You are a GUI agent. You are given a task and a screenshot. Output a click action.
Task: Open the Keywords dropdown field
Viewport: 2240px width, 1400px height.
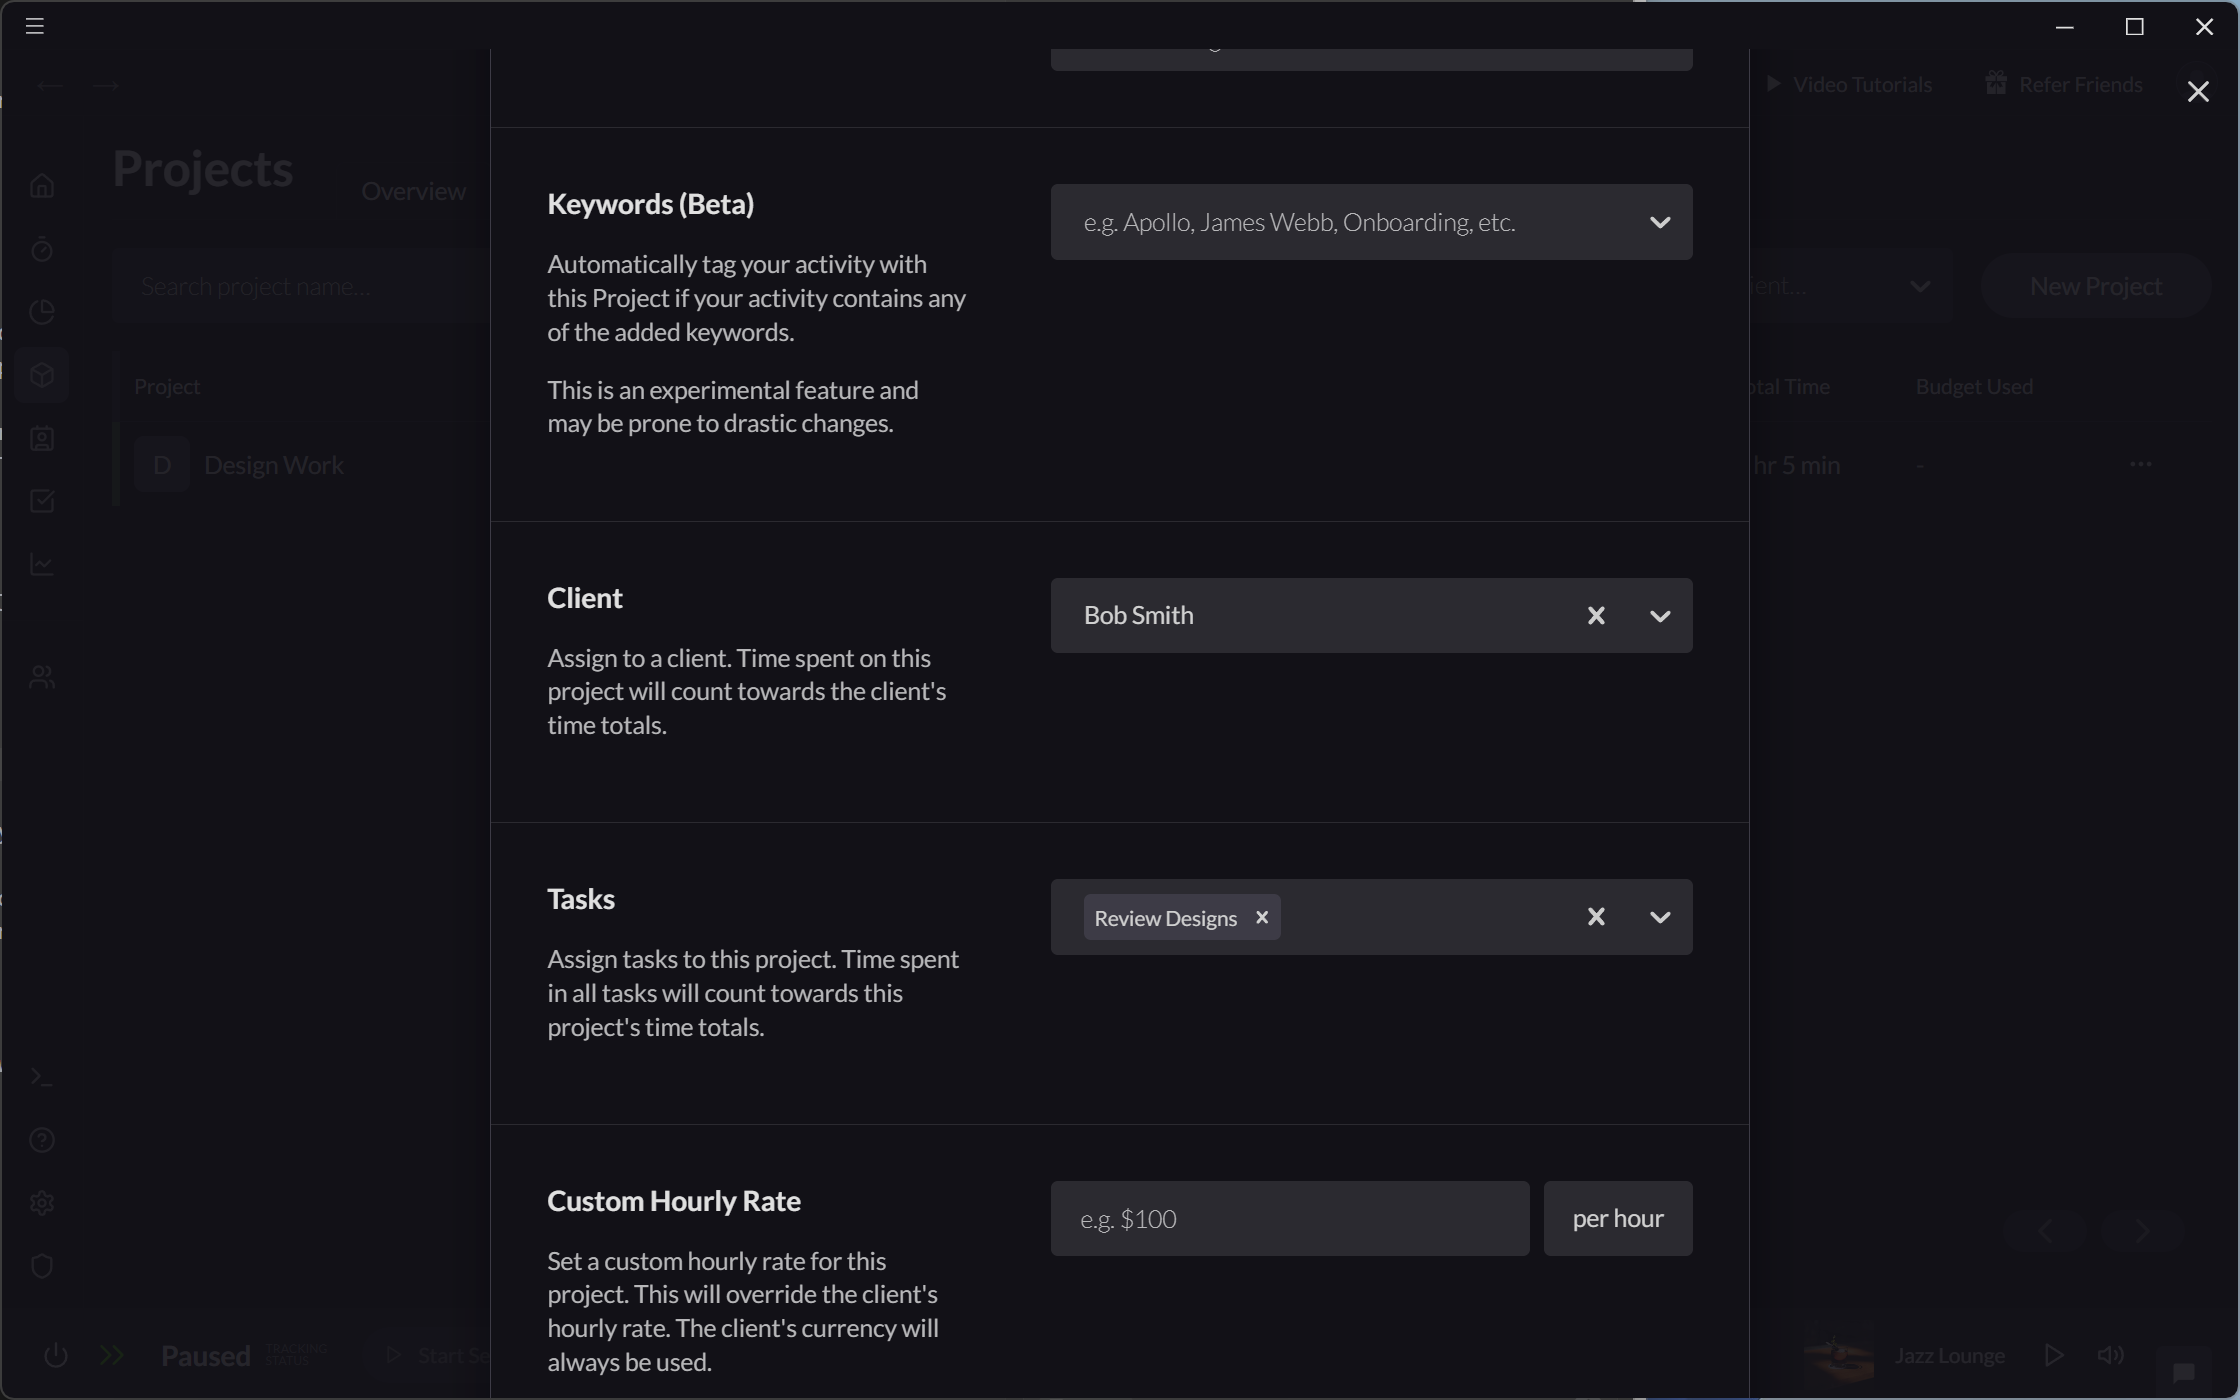click(1660, 221)
